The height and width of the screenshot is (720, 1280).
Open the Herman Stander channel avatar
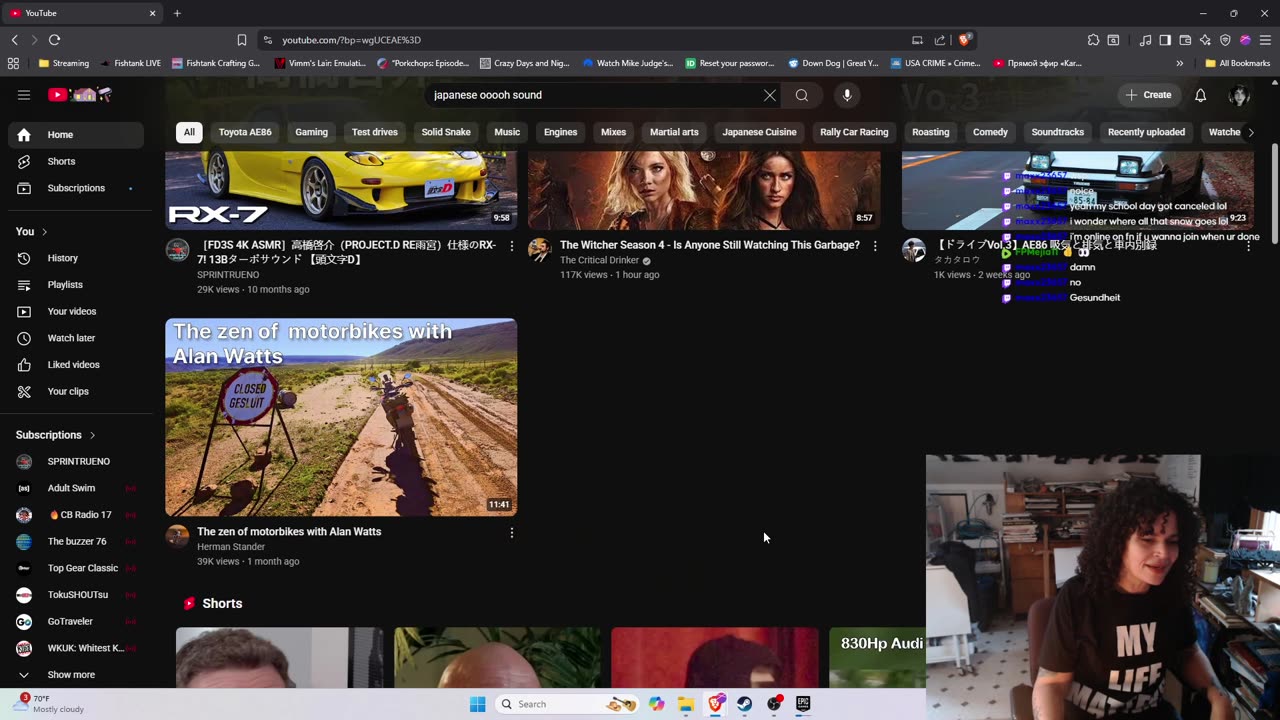(x=177, y=537)
